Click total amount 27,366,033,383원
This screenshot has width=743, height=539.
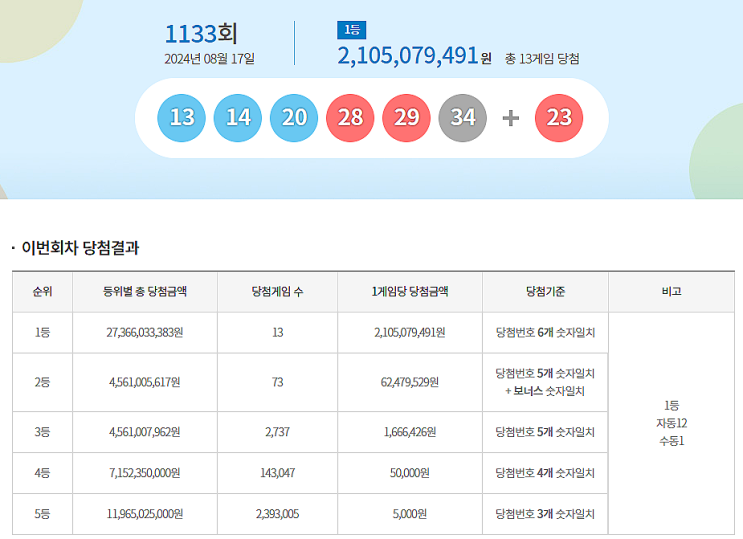point(145,332)
